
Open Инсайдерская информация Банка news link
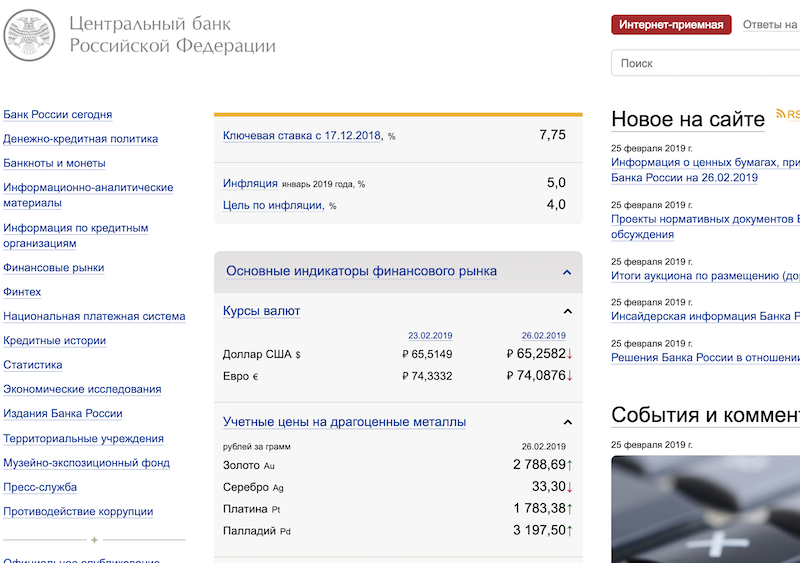click(x=705, y=316)
